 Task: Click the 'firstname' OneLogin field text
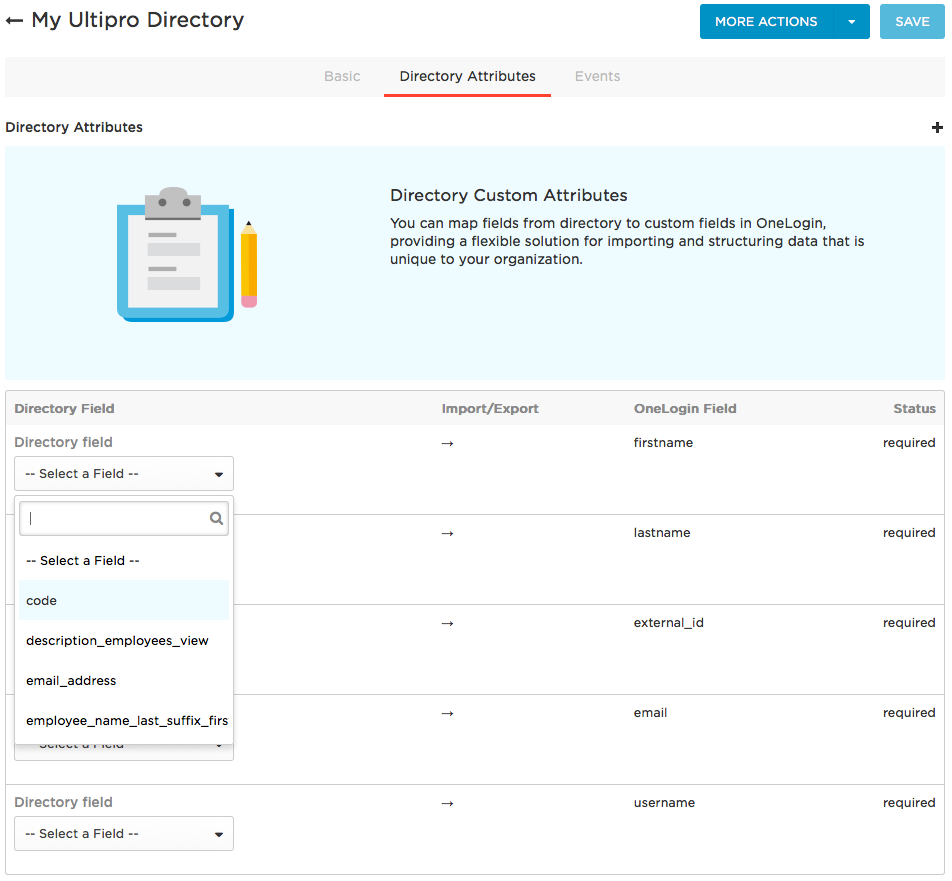[x=663, y=443]
